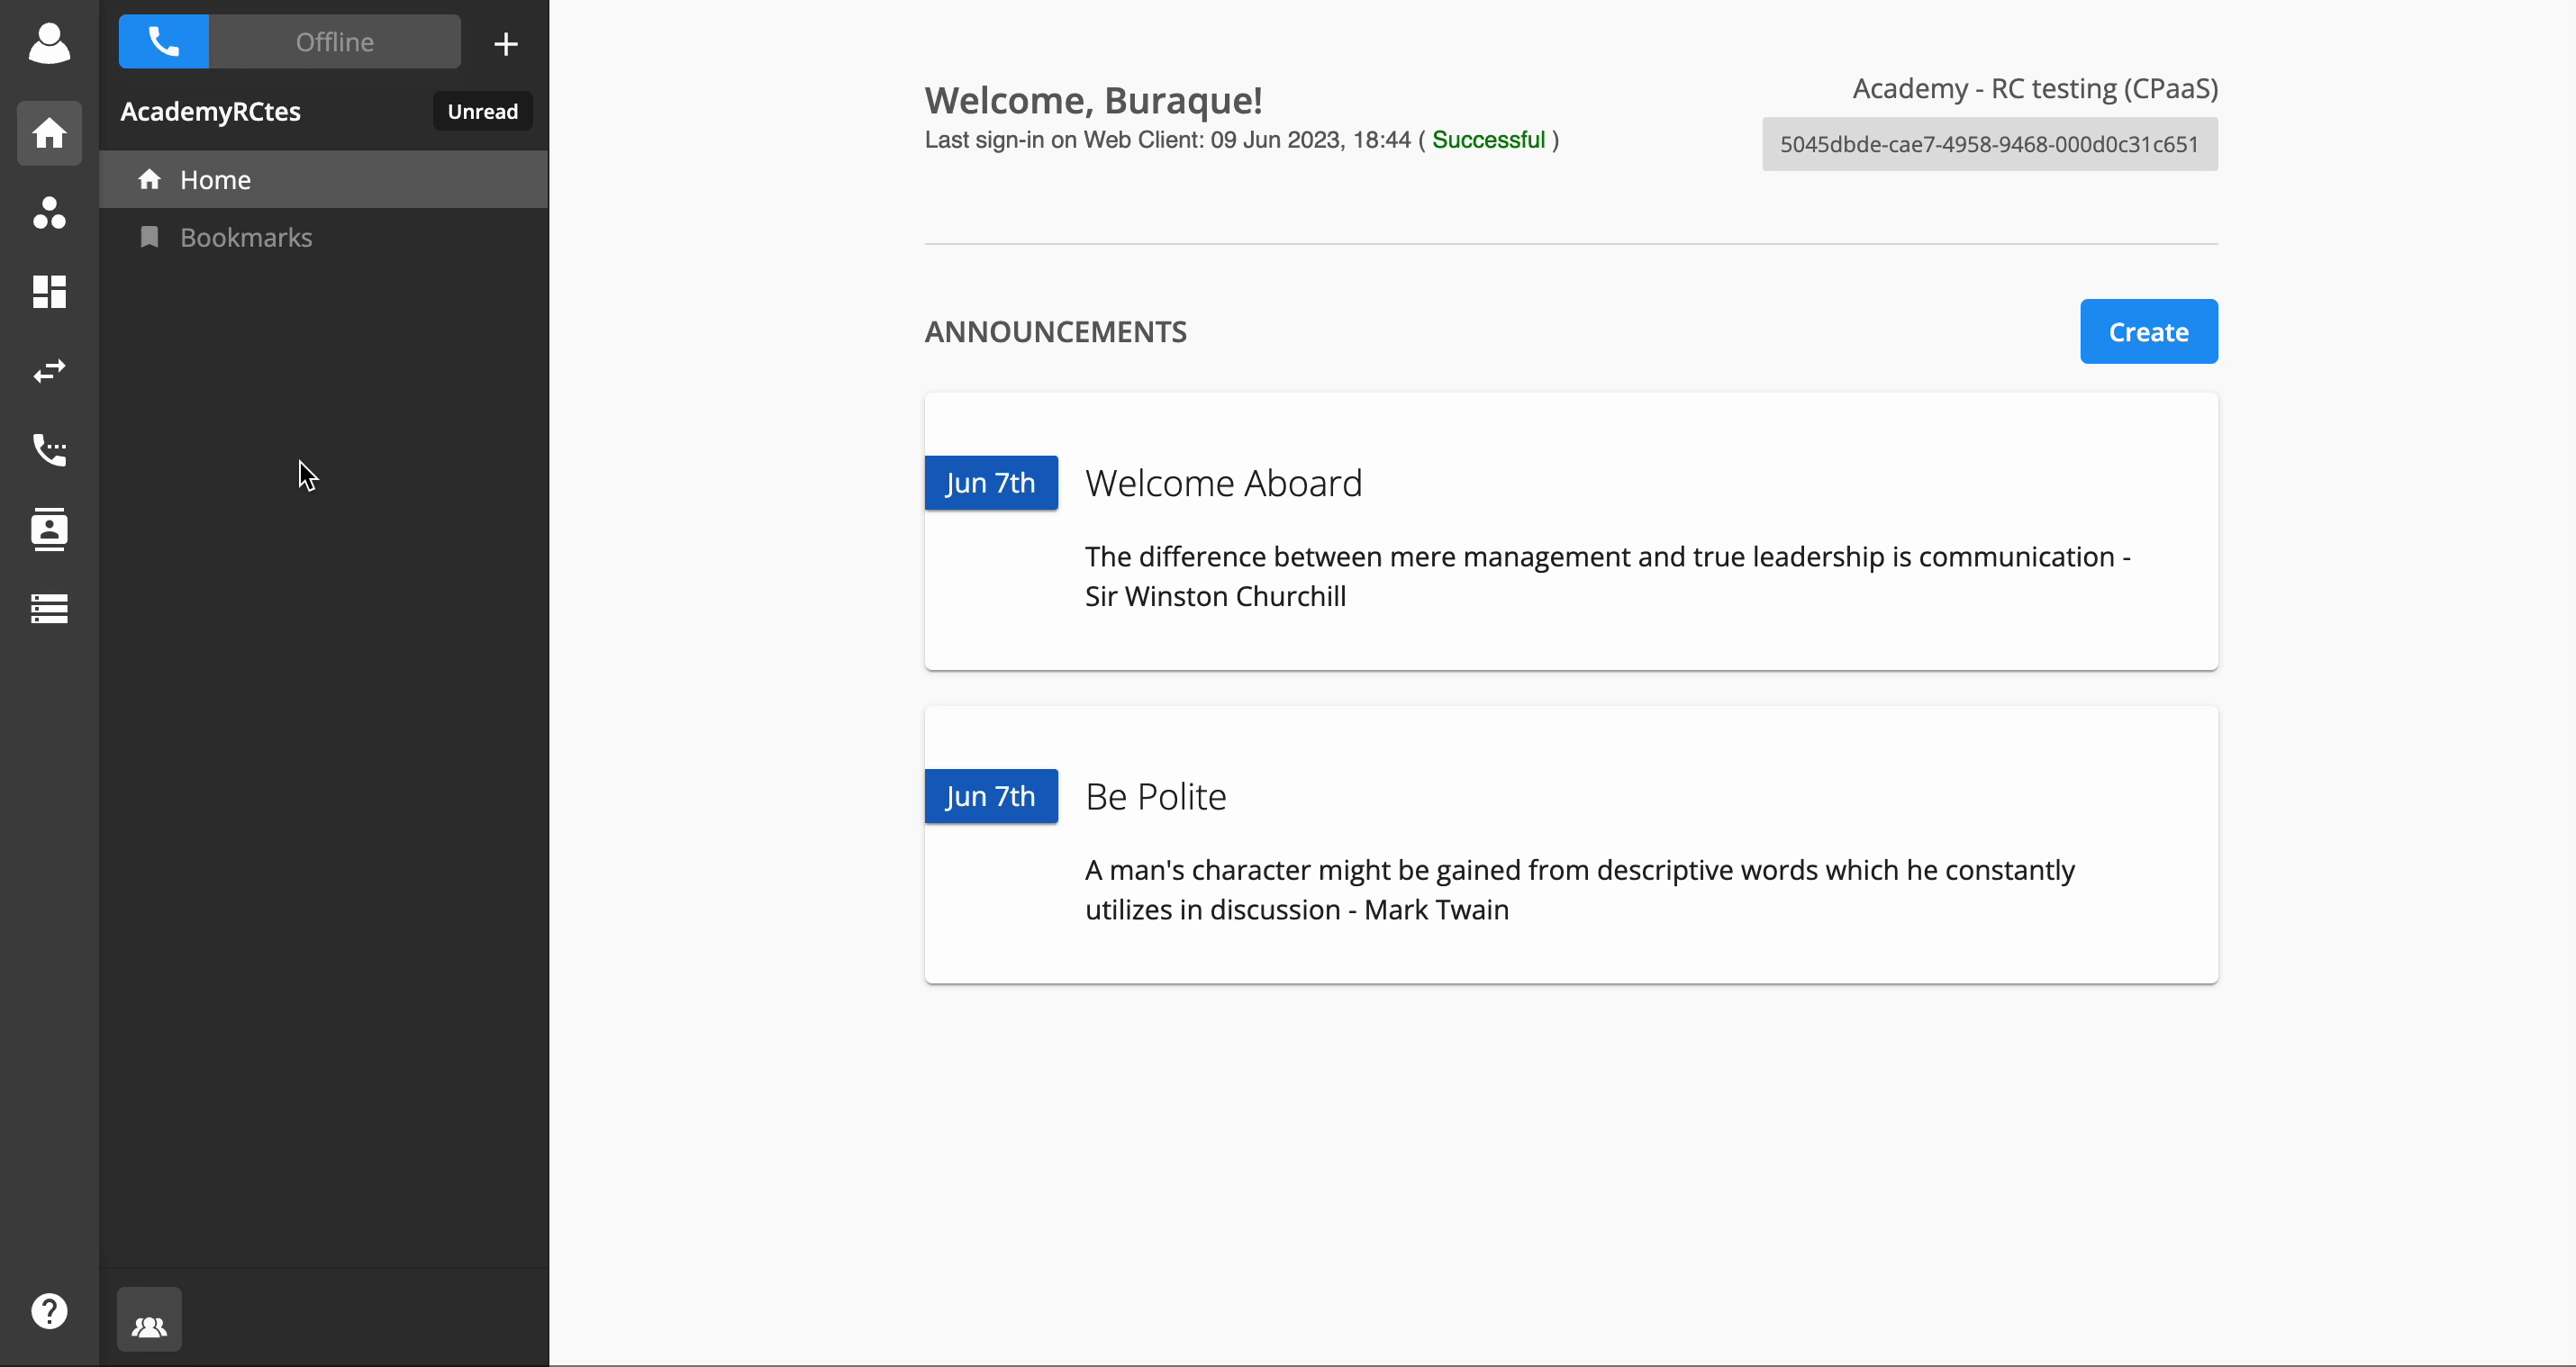This screenshot has width=2576, height=1367.
Task: Click the Create announcement button
Action: [x=2148, y=331]
